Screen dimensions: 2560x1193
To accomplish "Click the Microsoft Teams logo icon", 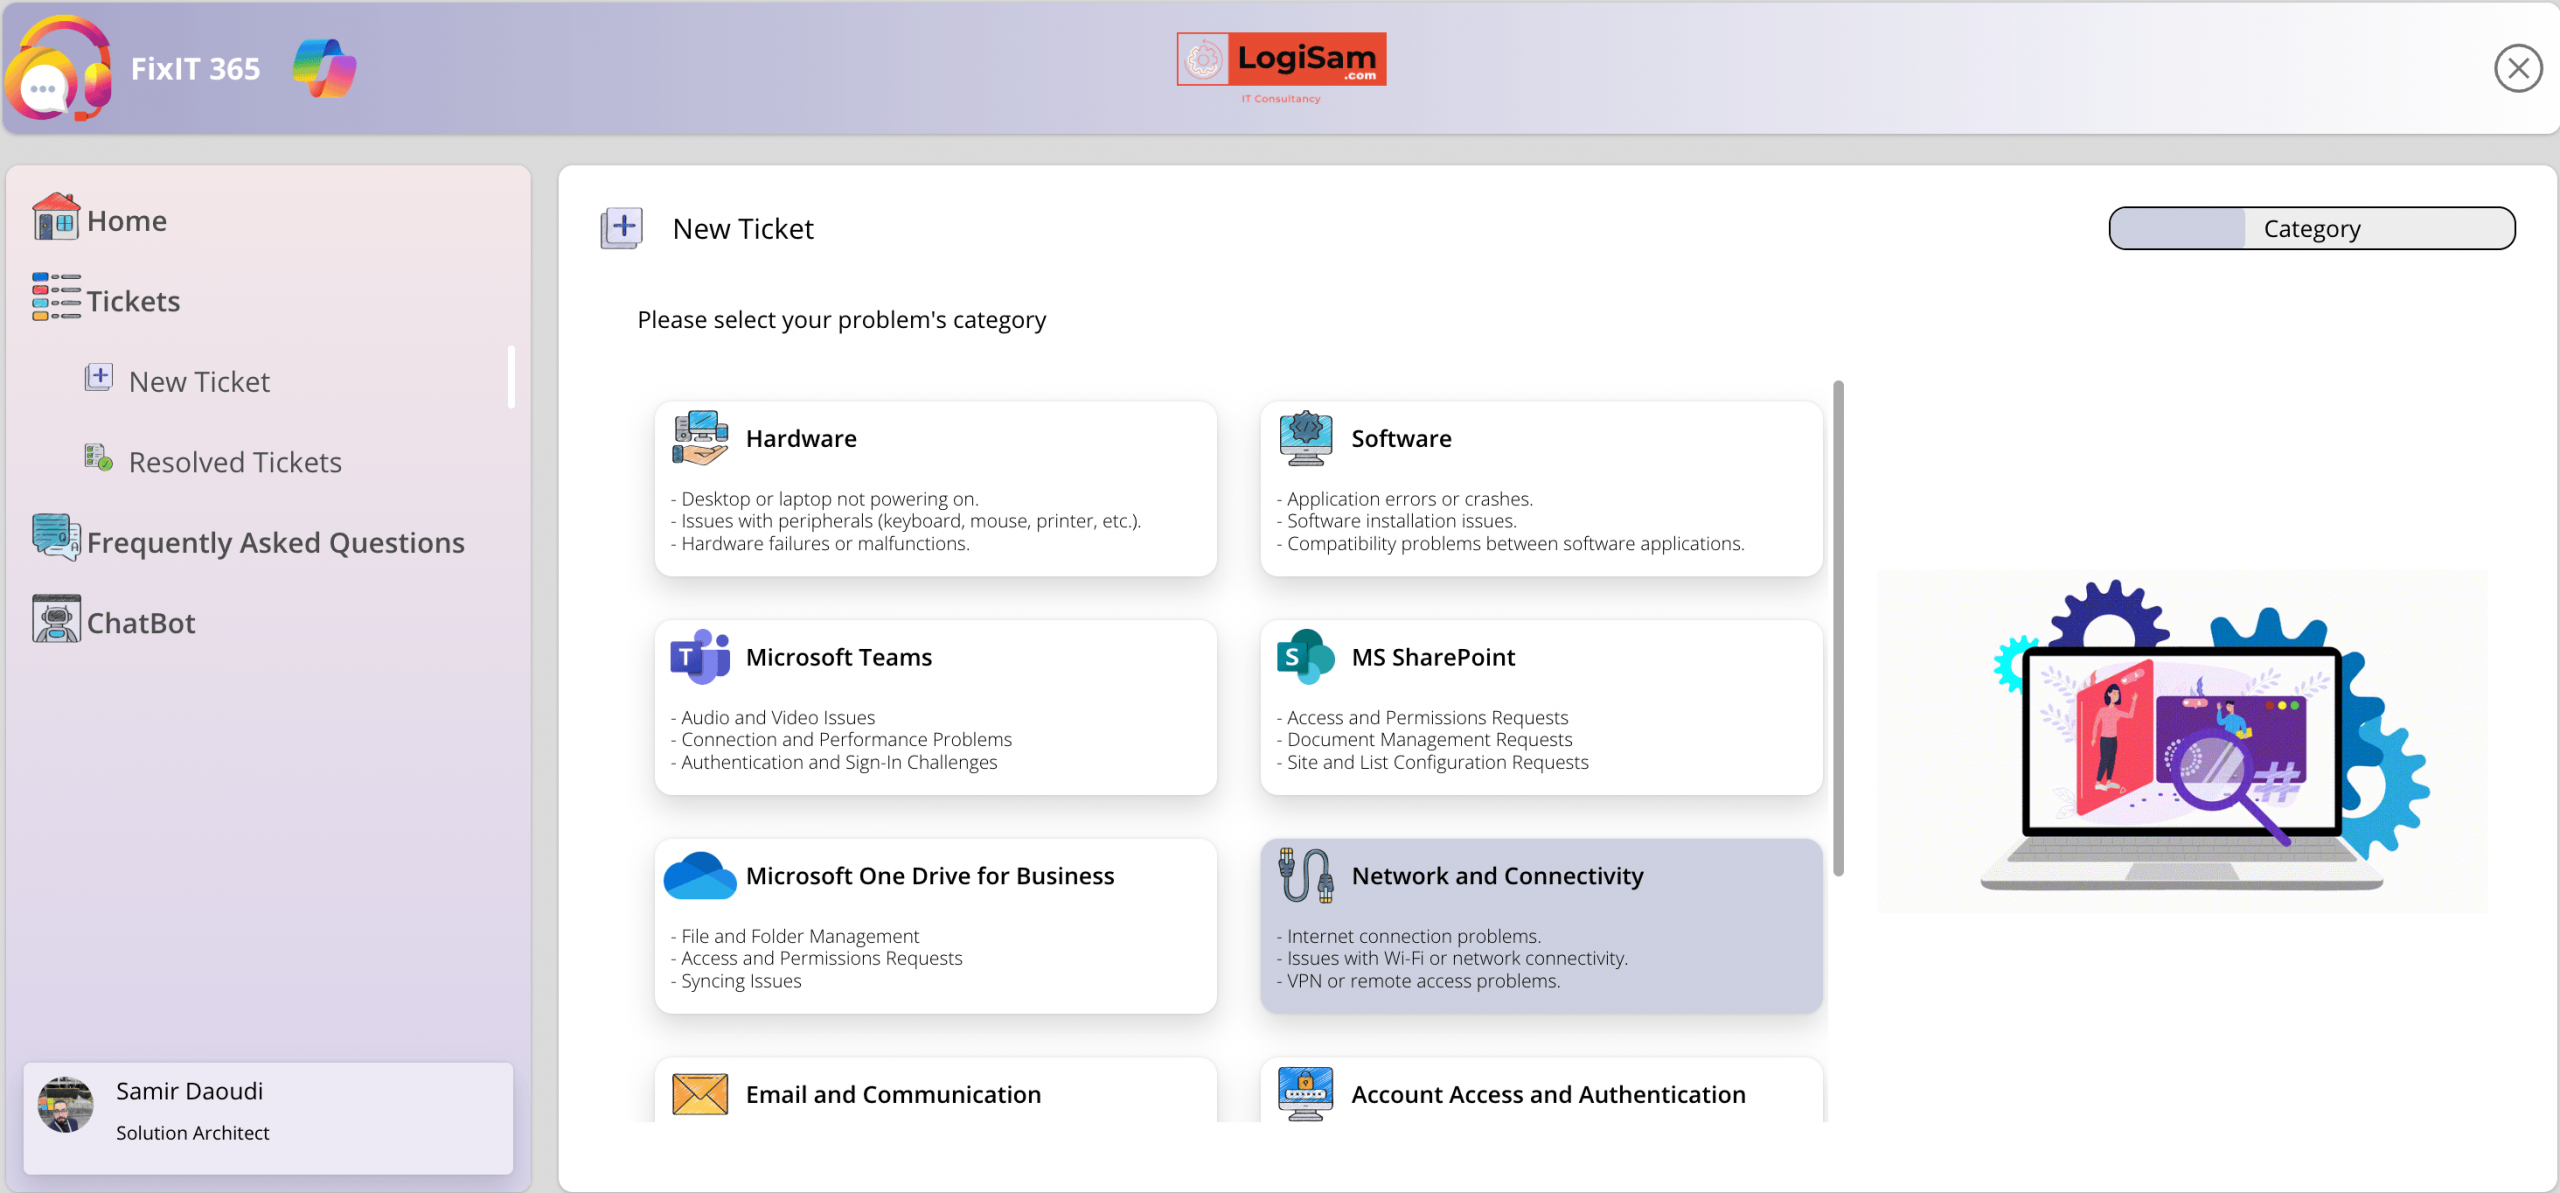I will (700, 657).
